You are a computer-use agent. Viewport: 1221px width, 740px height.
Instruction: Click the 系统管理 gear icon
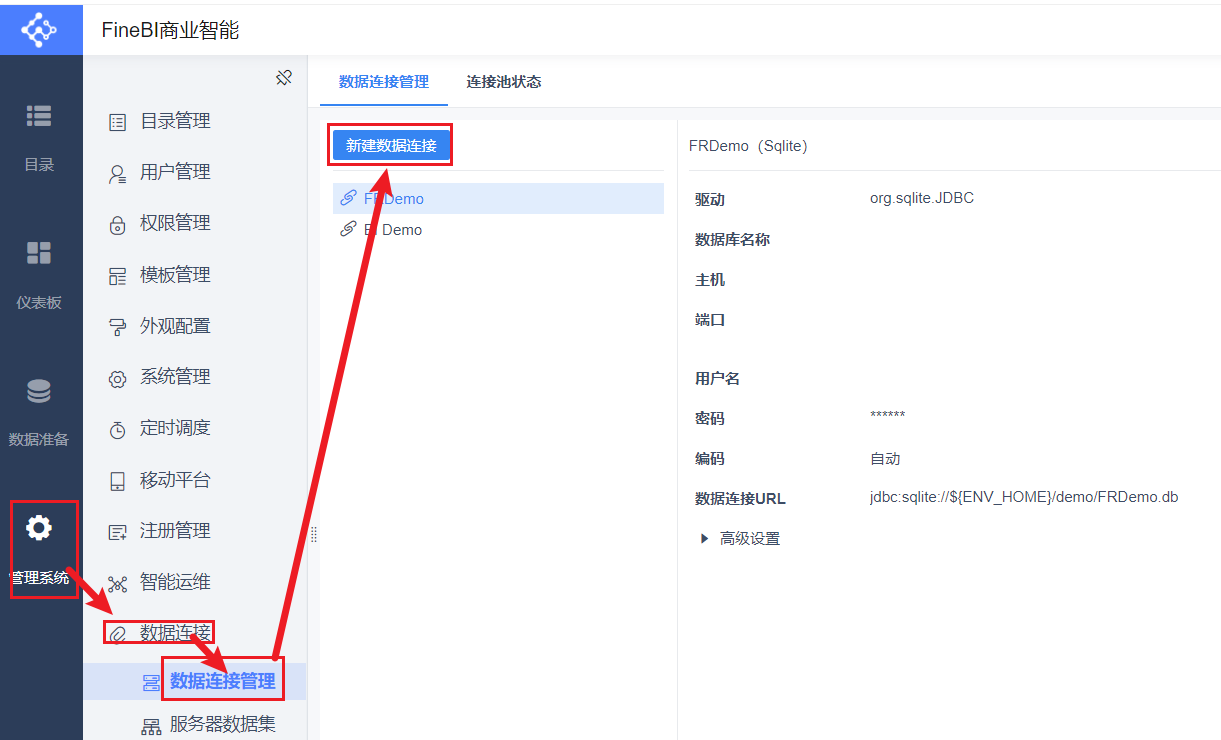pyautogui.click(x=118, y=378)
